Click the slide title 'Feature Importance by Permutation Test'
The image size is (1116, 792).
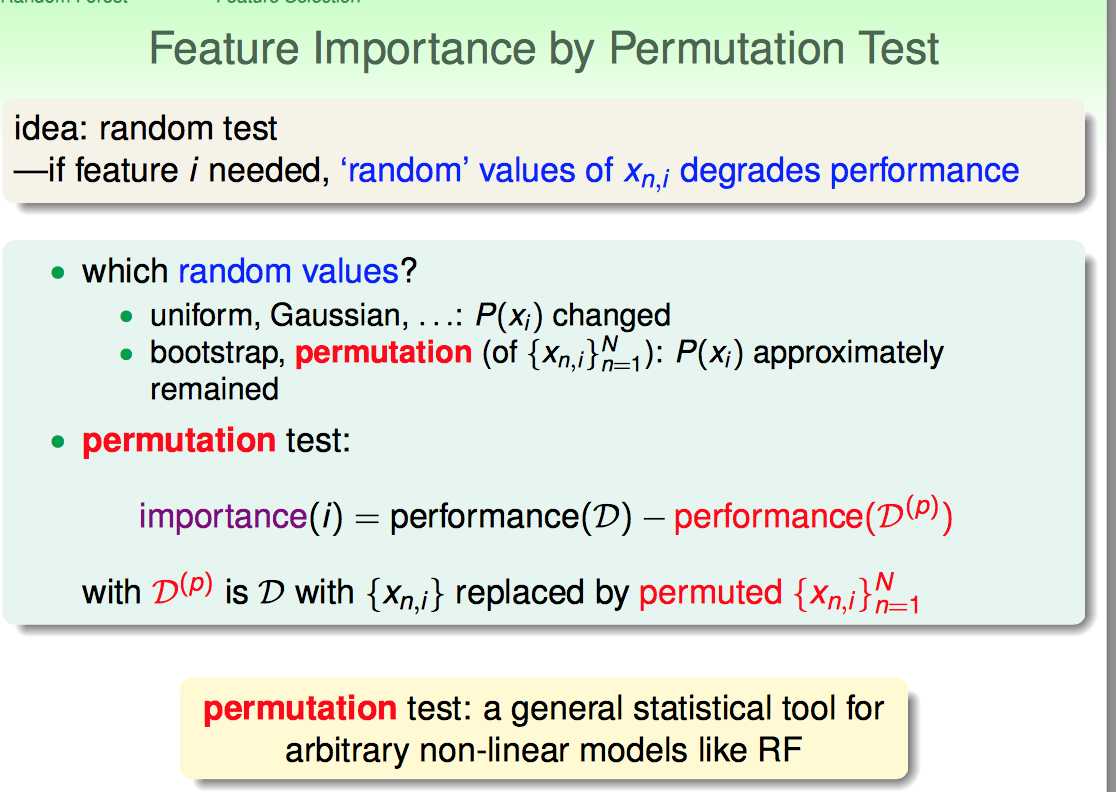click(544, 48)
